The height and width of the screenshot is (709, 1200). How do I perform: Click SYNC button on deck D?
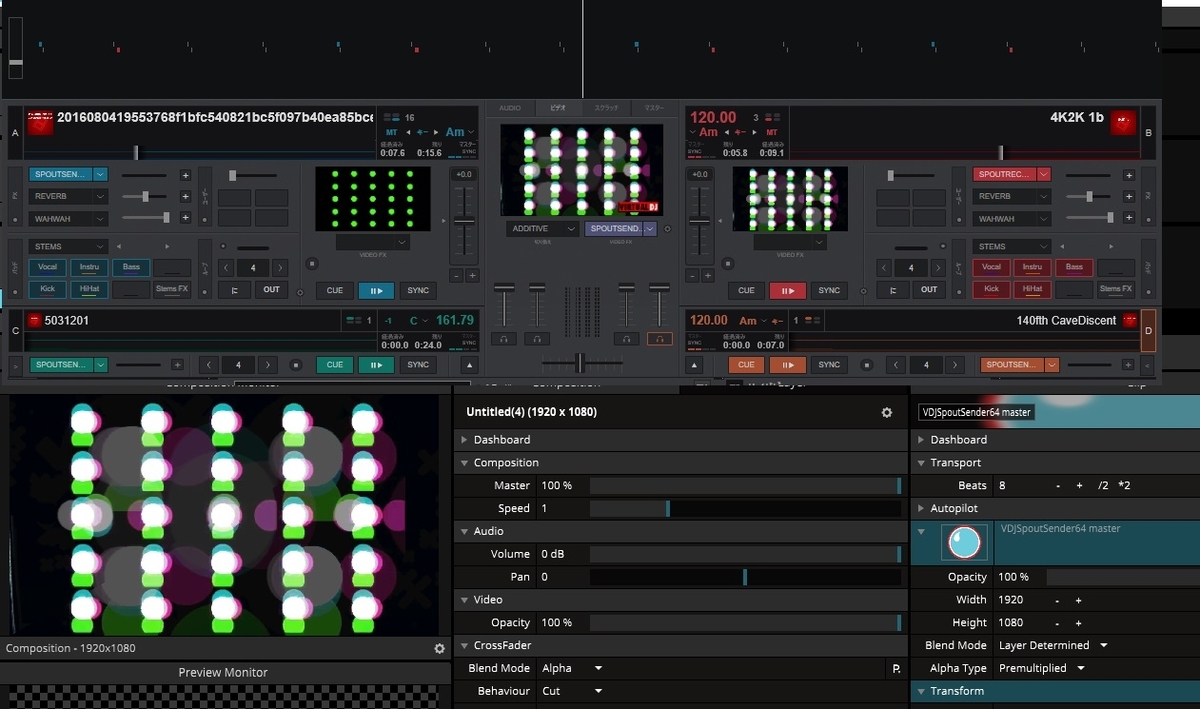829,365
